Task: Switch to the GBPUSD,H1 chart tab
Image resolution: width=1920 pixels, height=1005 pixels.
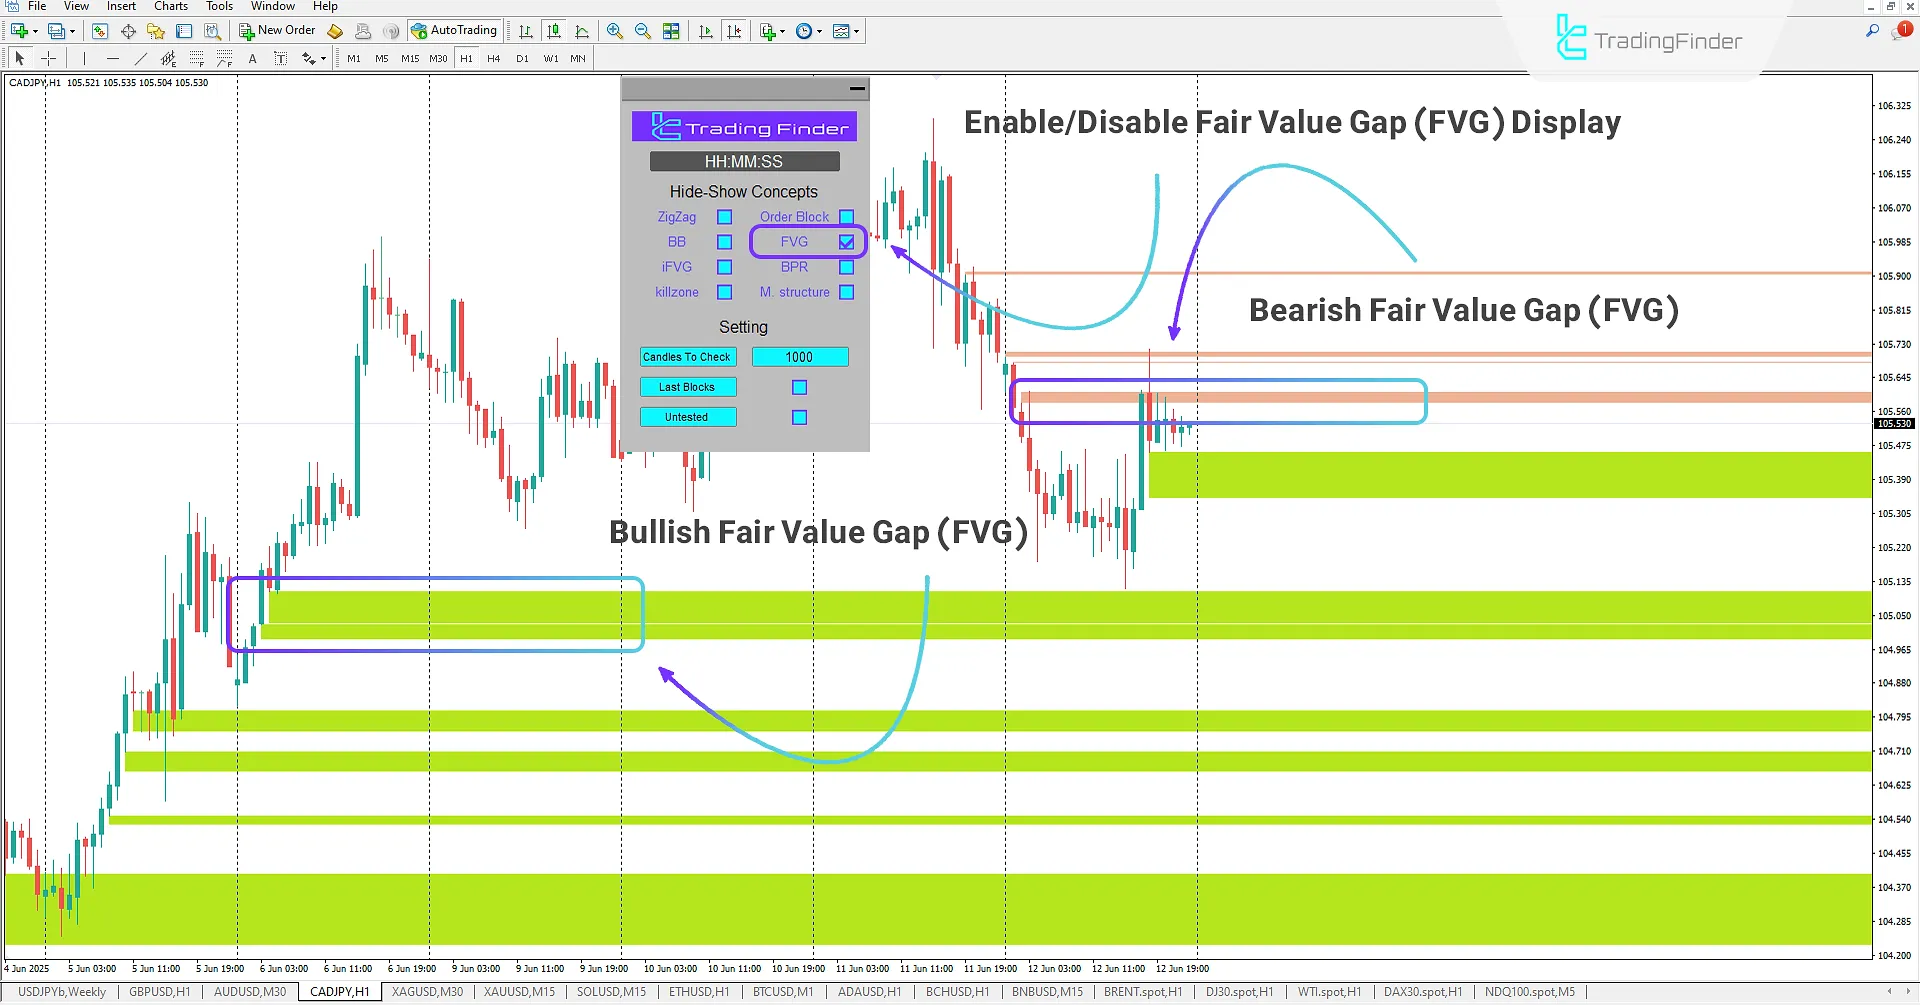Action: 160,991
